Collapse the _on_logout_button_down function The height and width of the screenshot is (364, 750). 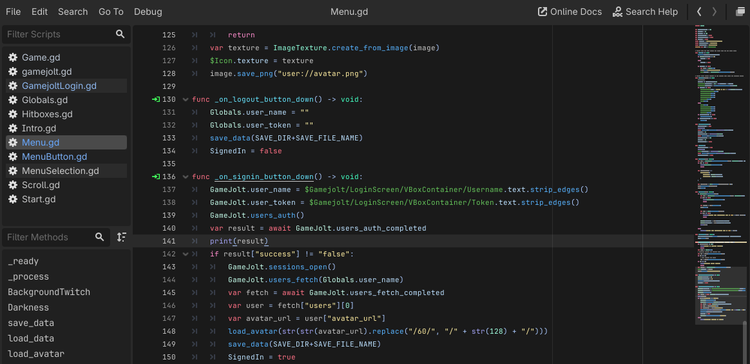tap(186, 99)
